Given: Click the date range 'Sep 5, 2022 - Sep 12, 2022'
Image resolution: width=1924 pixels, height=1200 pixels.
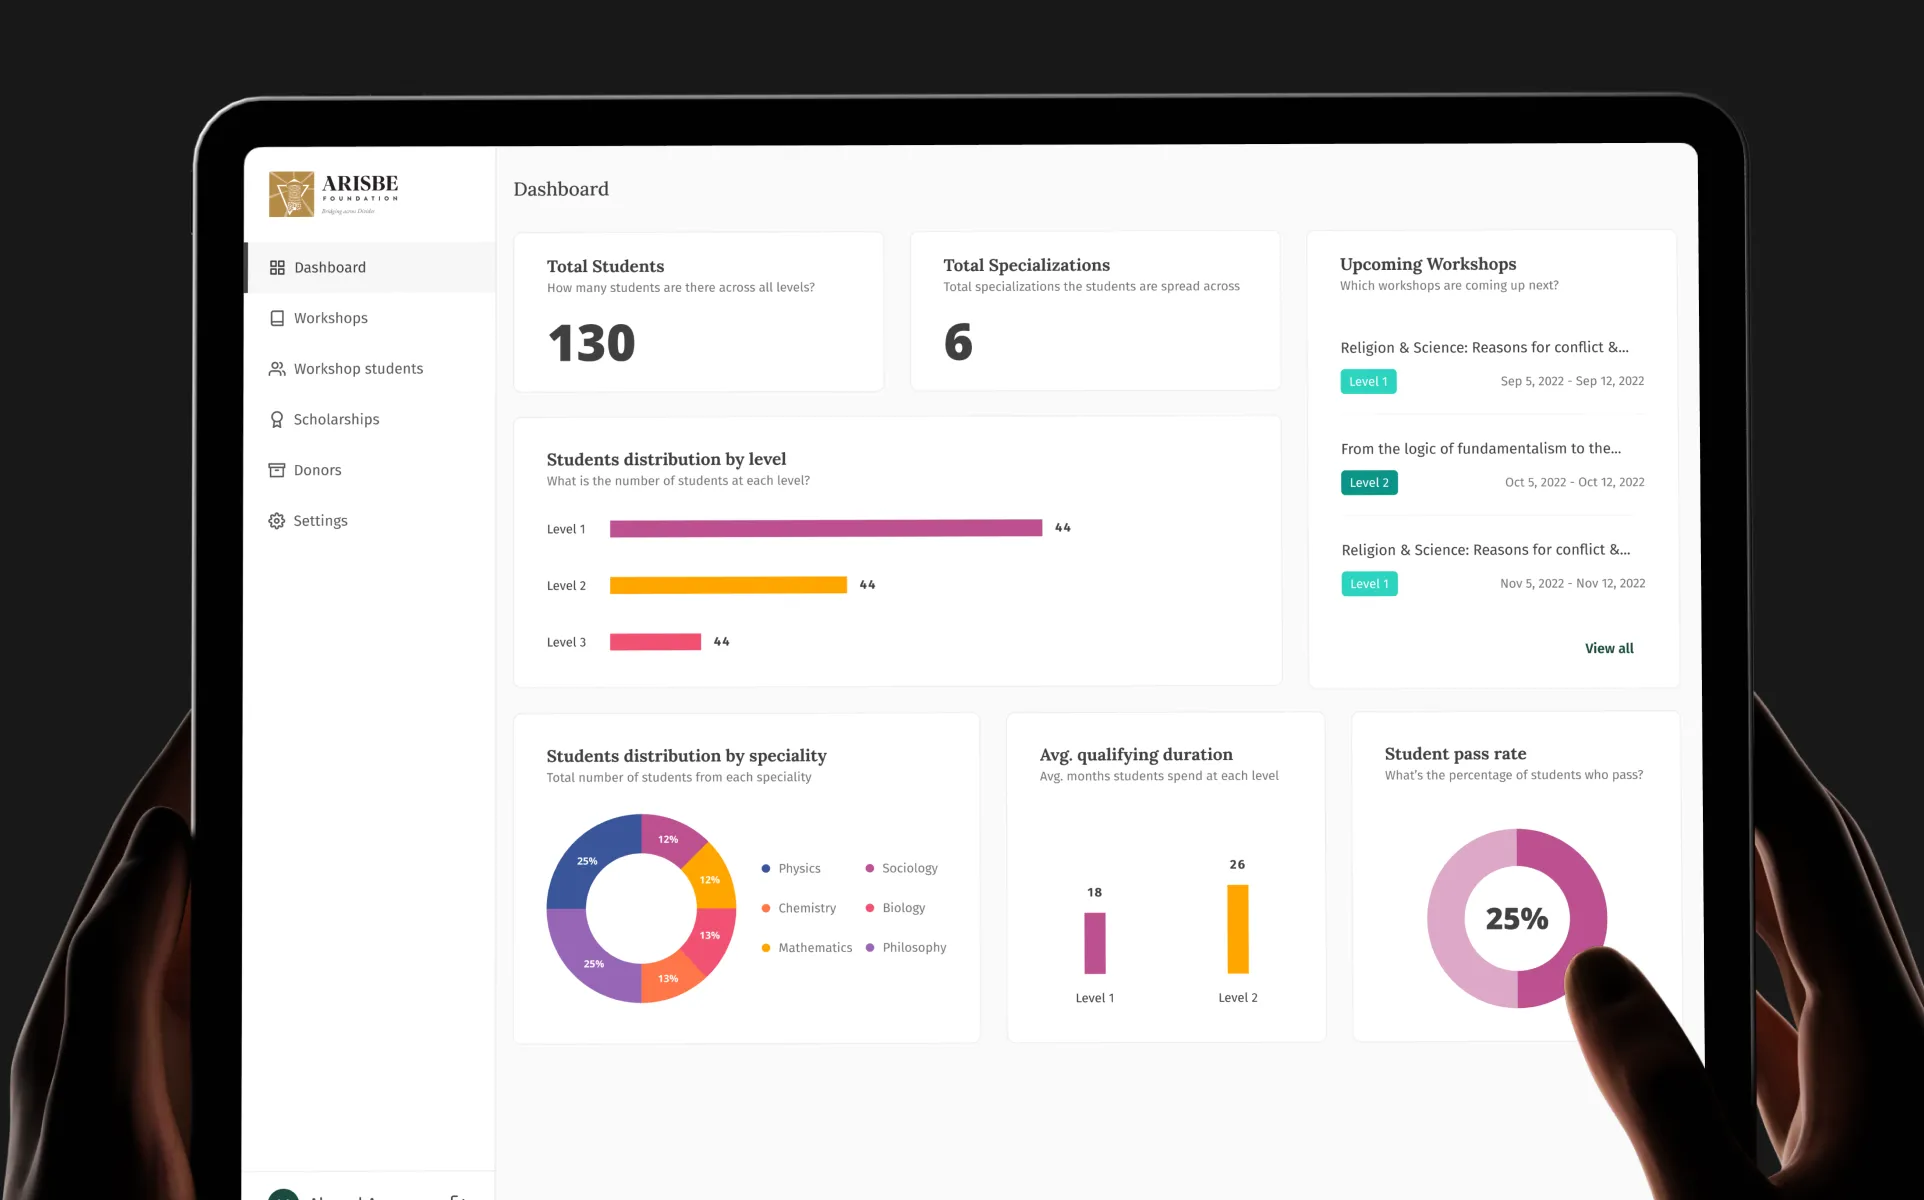Looking at the screenshot, I should (x=1572, y=381).
